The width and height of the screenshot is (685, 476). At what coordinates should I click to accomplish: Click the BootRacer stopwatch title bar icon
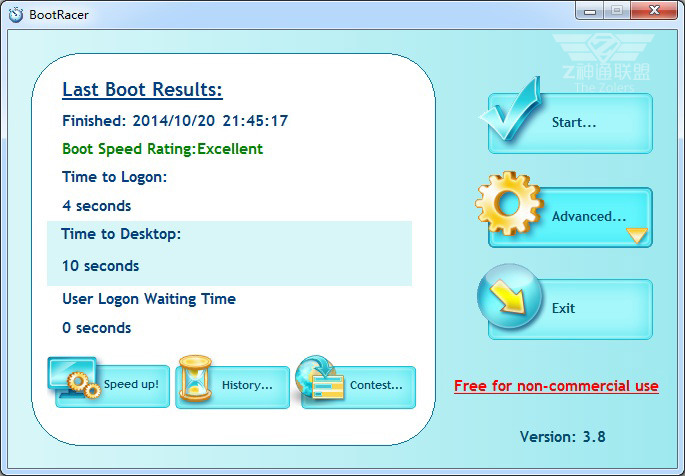coord(16,14)
